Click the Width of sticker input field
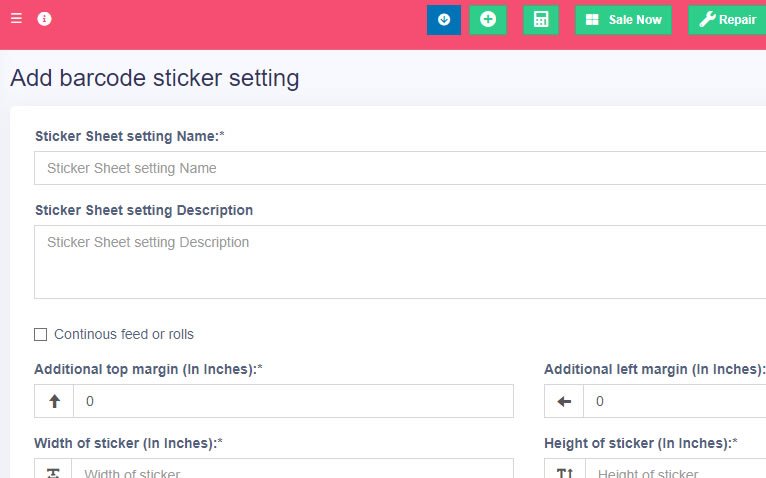 coord(293,470)
